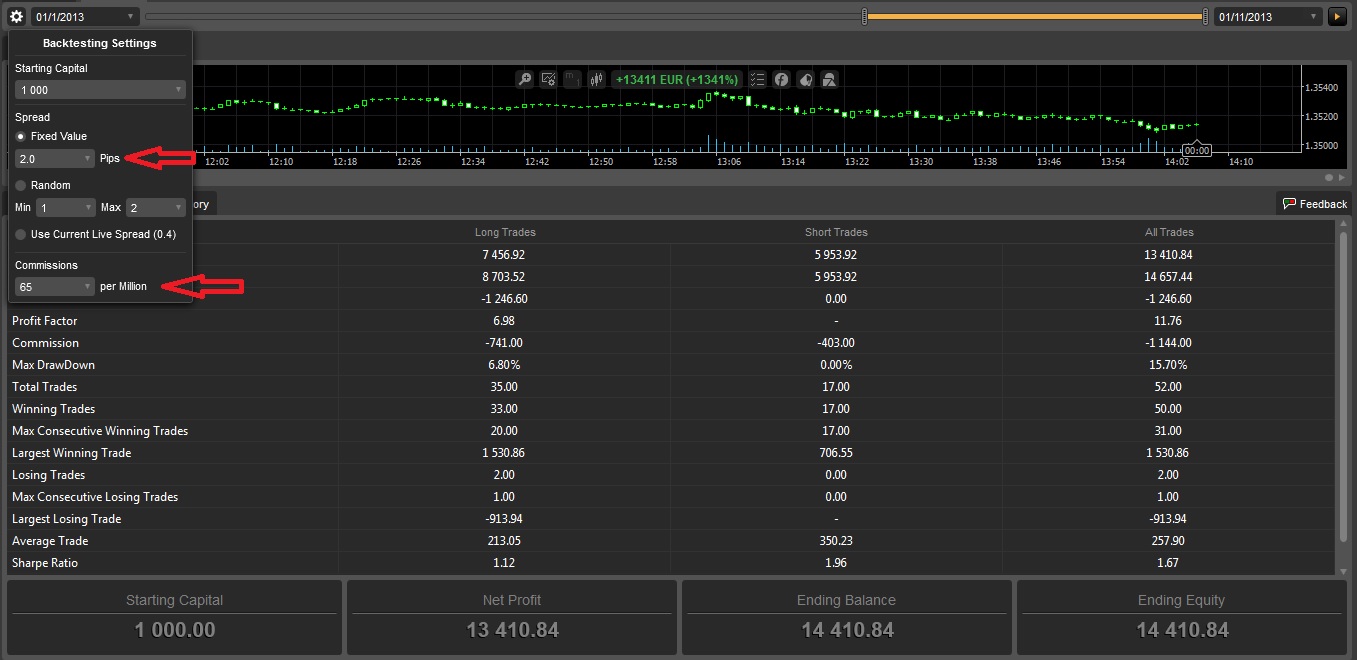This screenshot has height=660, width=1360.
Task: Select the Total Trades row label
Action: tap(45, 387)
